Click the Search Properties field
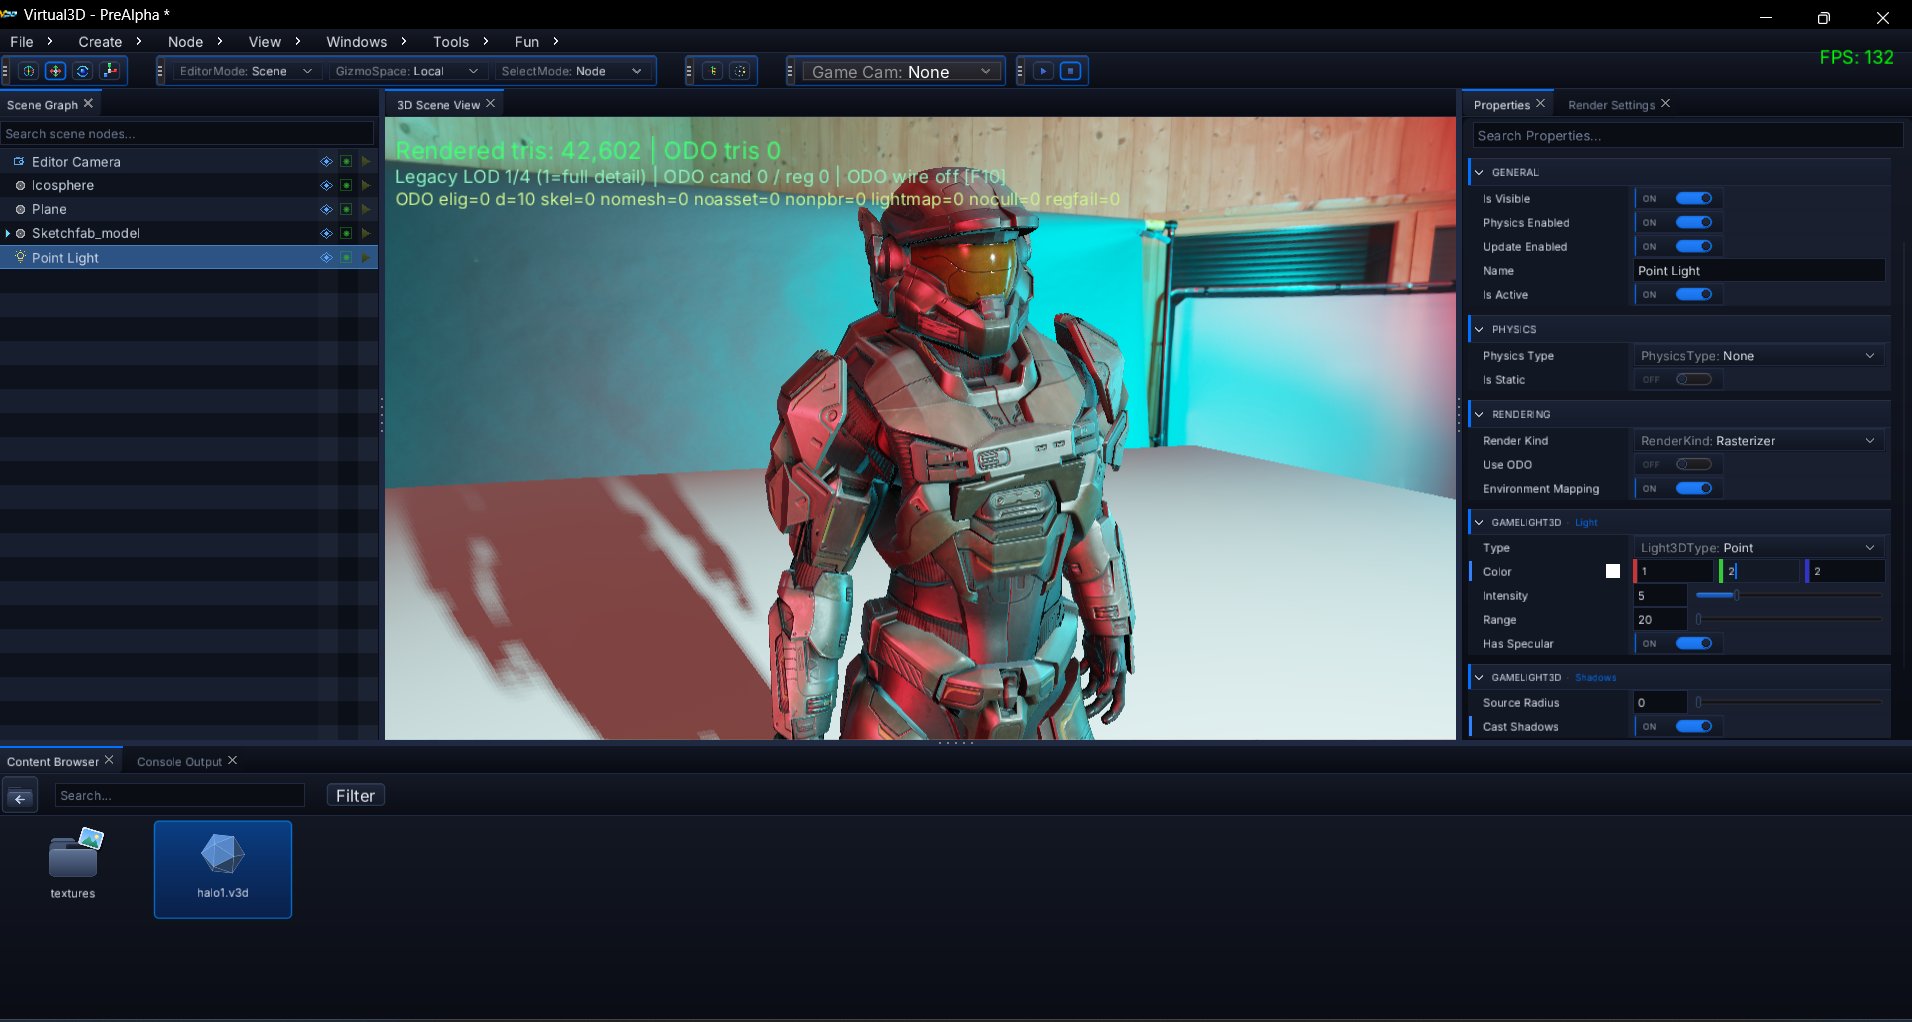 (1687, 135)
